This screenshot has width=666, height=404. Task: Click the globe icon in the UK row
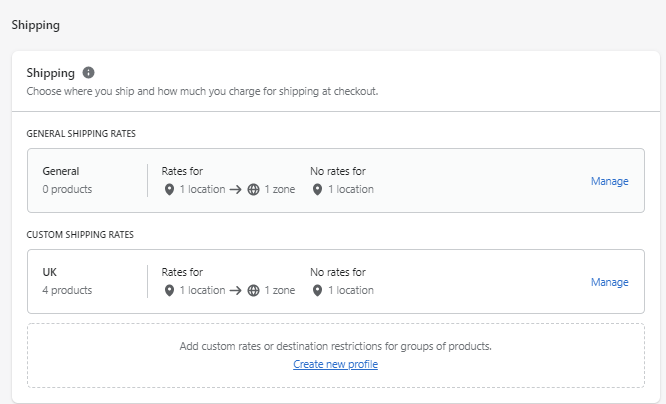(254, 290)
